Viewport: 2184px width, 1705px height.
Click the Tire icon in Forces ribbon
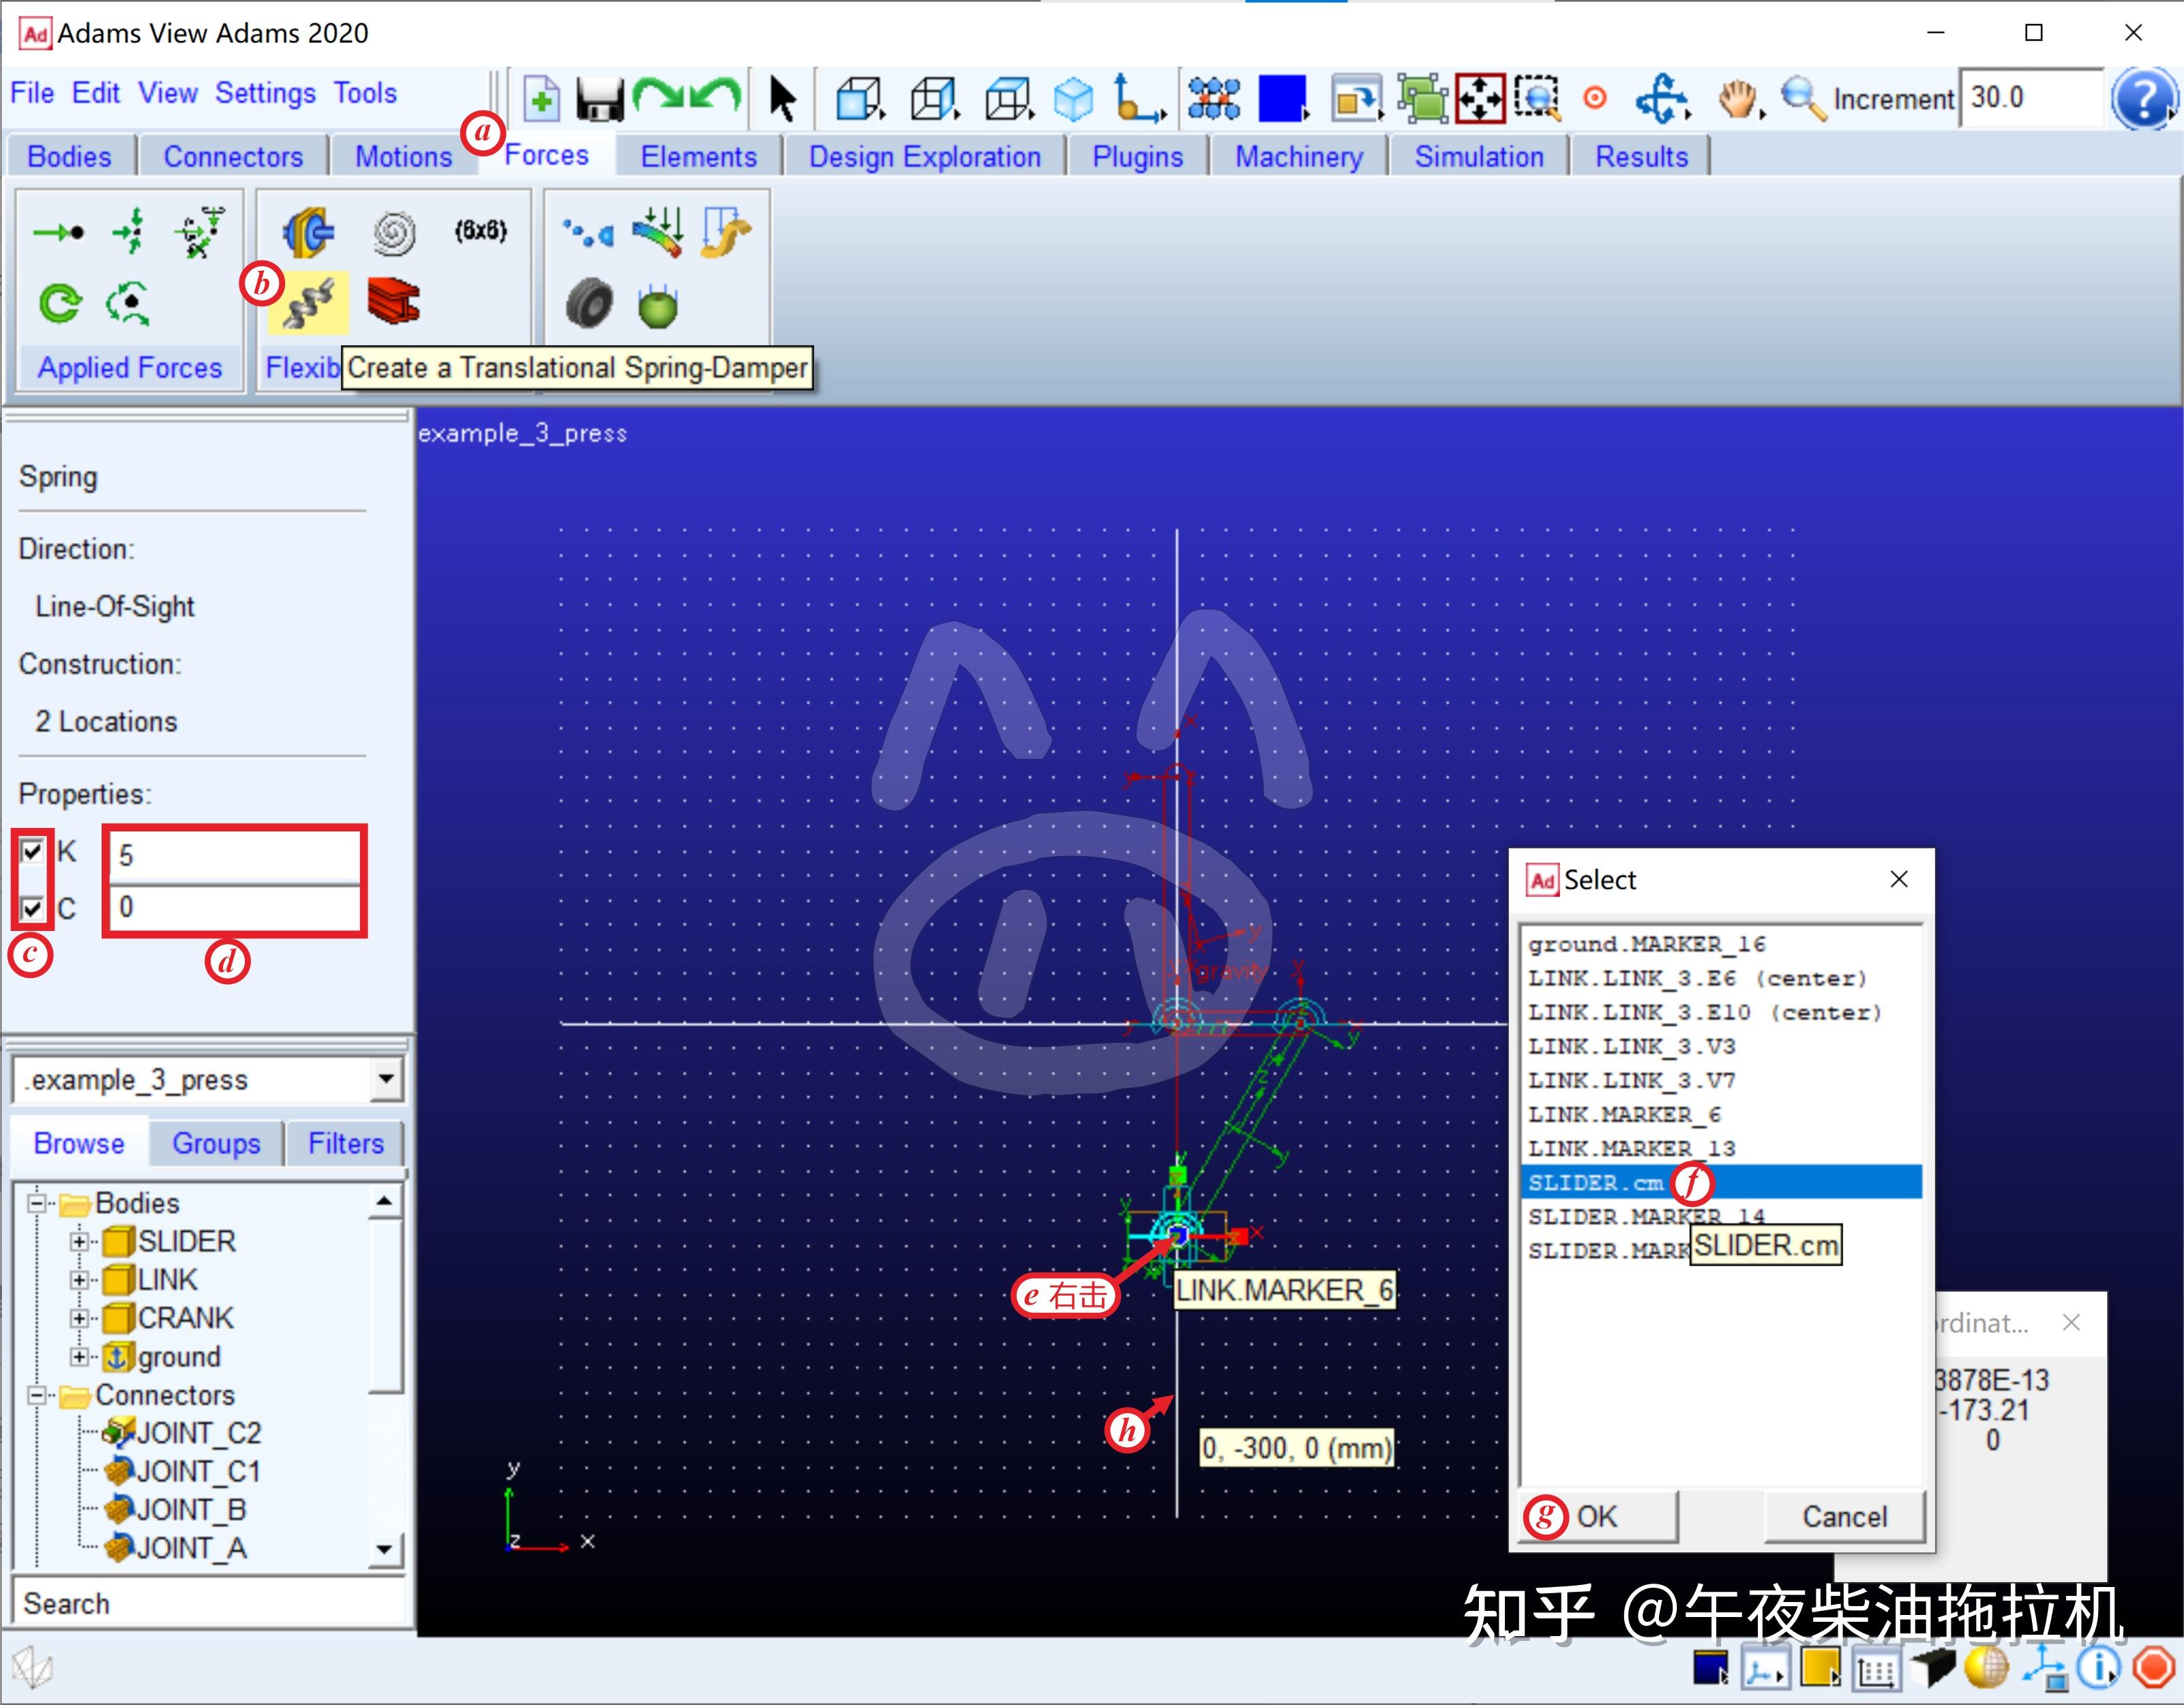589,303
